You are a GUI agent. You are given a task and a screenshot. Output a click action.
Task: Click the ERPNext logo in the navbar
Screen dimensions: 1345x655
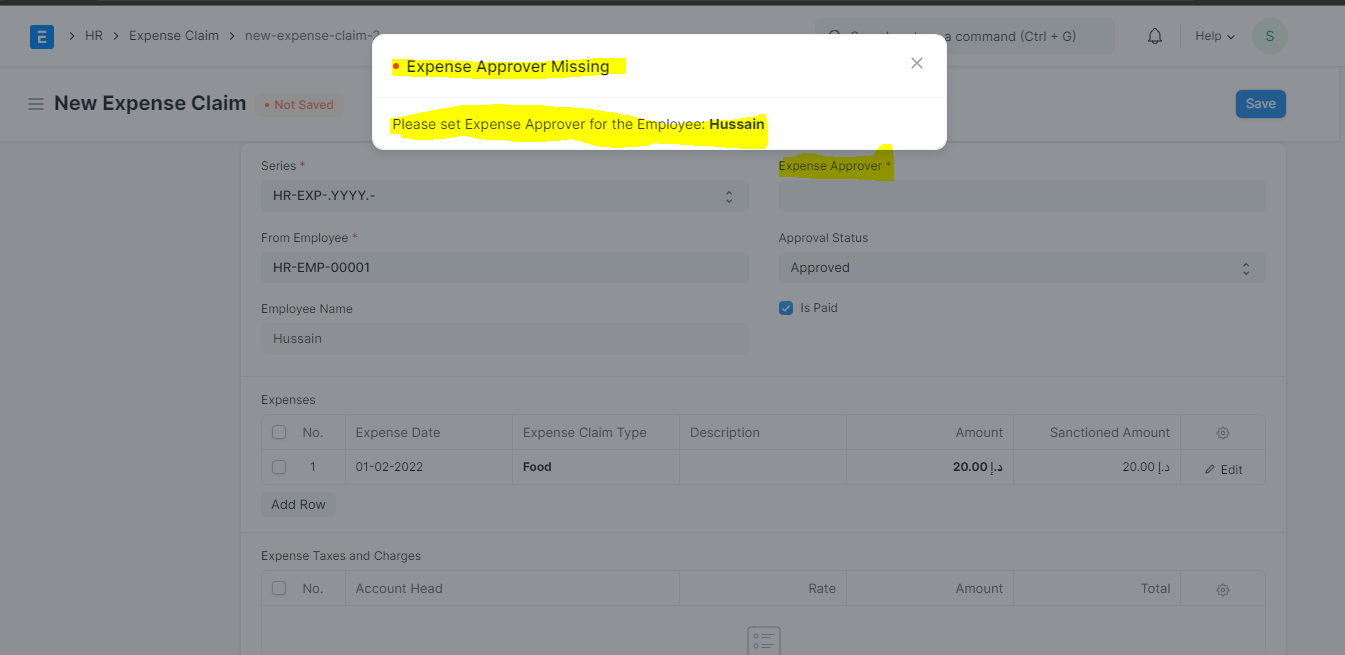point(41,36)
